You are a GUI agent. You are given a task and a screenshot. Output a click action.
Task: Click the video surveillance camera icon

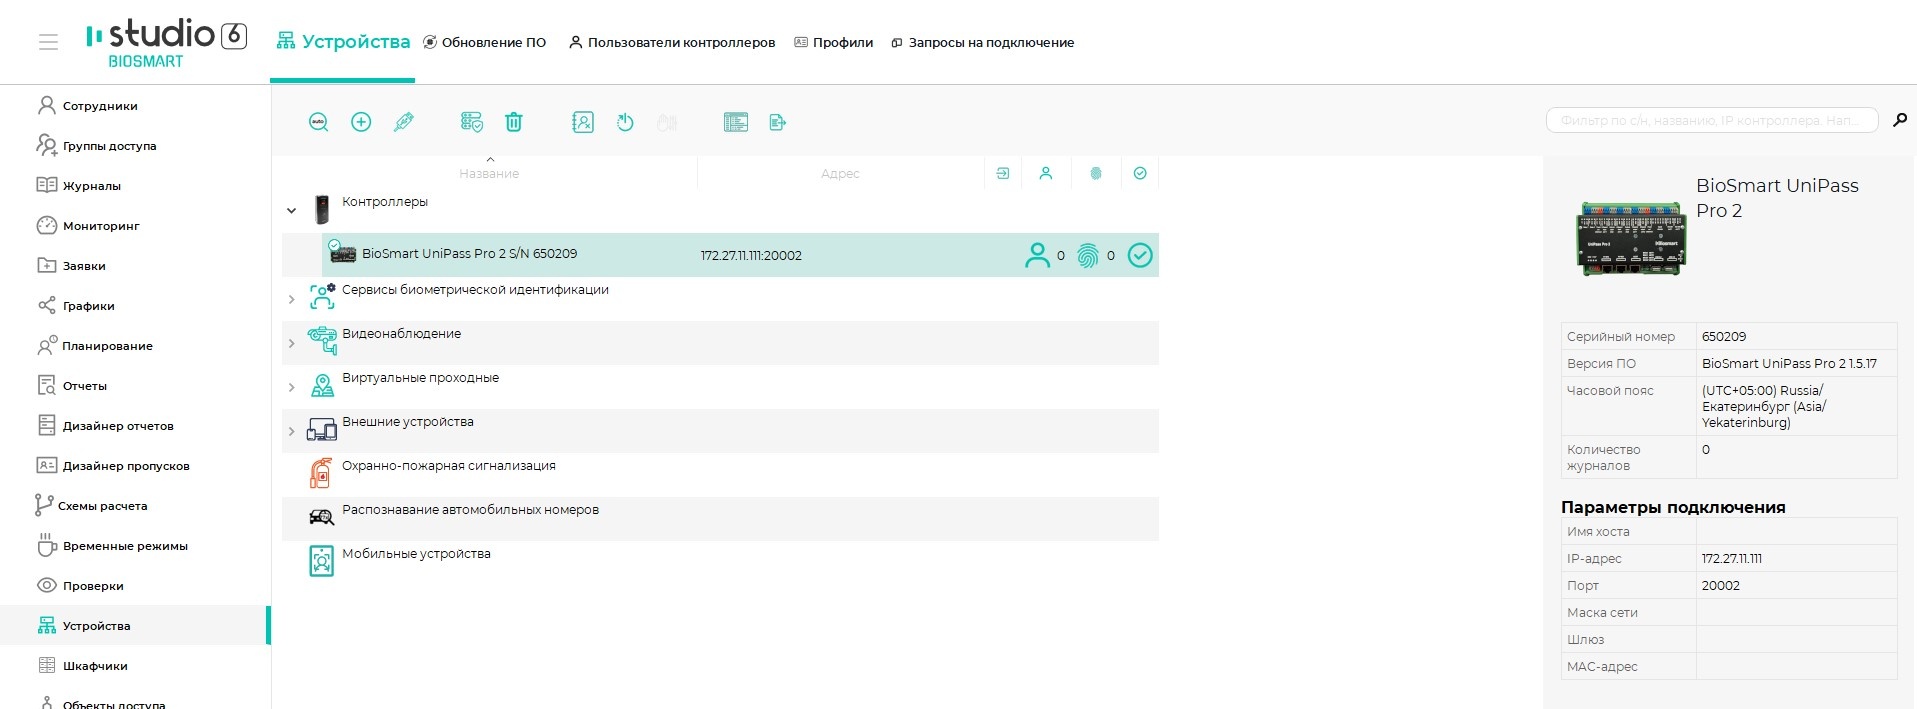322,341
